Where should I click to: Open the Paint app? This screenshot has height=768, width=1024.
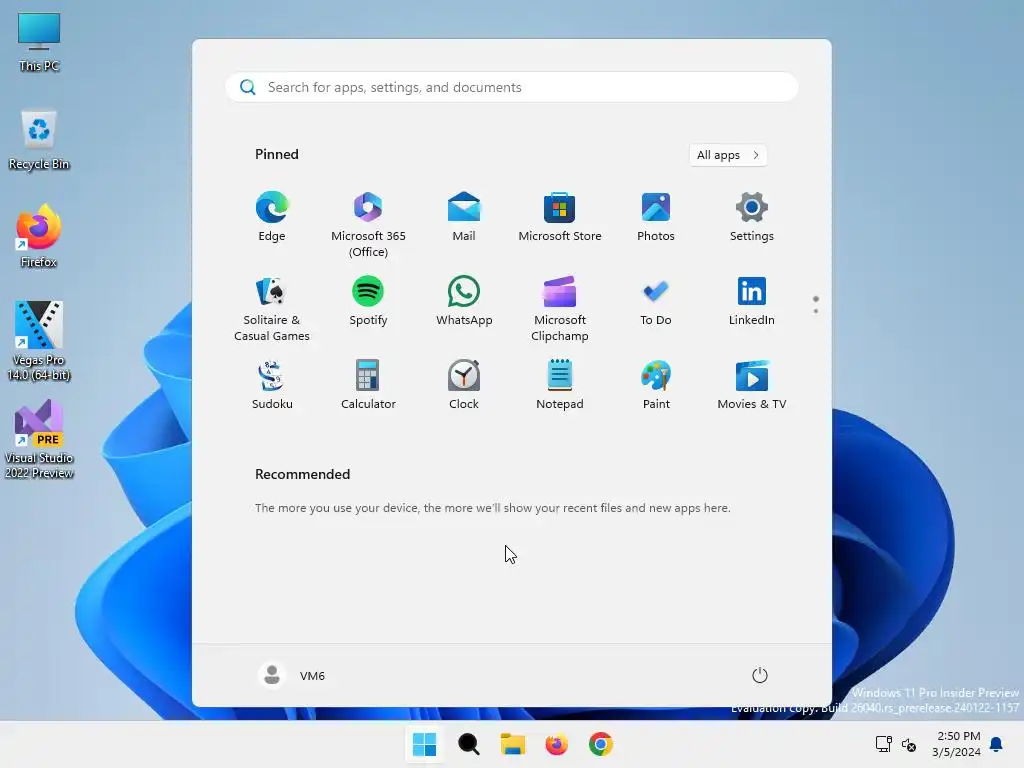click(x=656, y=386)
